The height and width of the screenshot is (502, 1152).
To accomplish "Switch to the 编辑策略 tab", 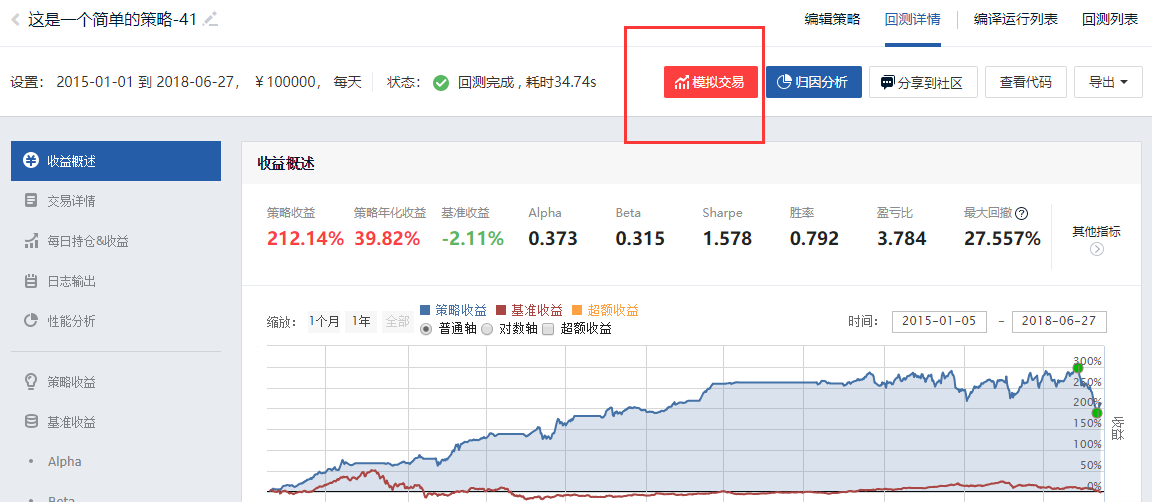I will (832, 19).
